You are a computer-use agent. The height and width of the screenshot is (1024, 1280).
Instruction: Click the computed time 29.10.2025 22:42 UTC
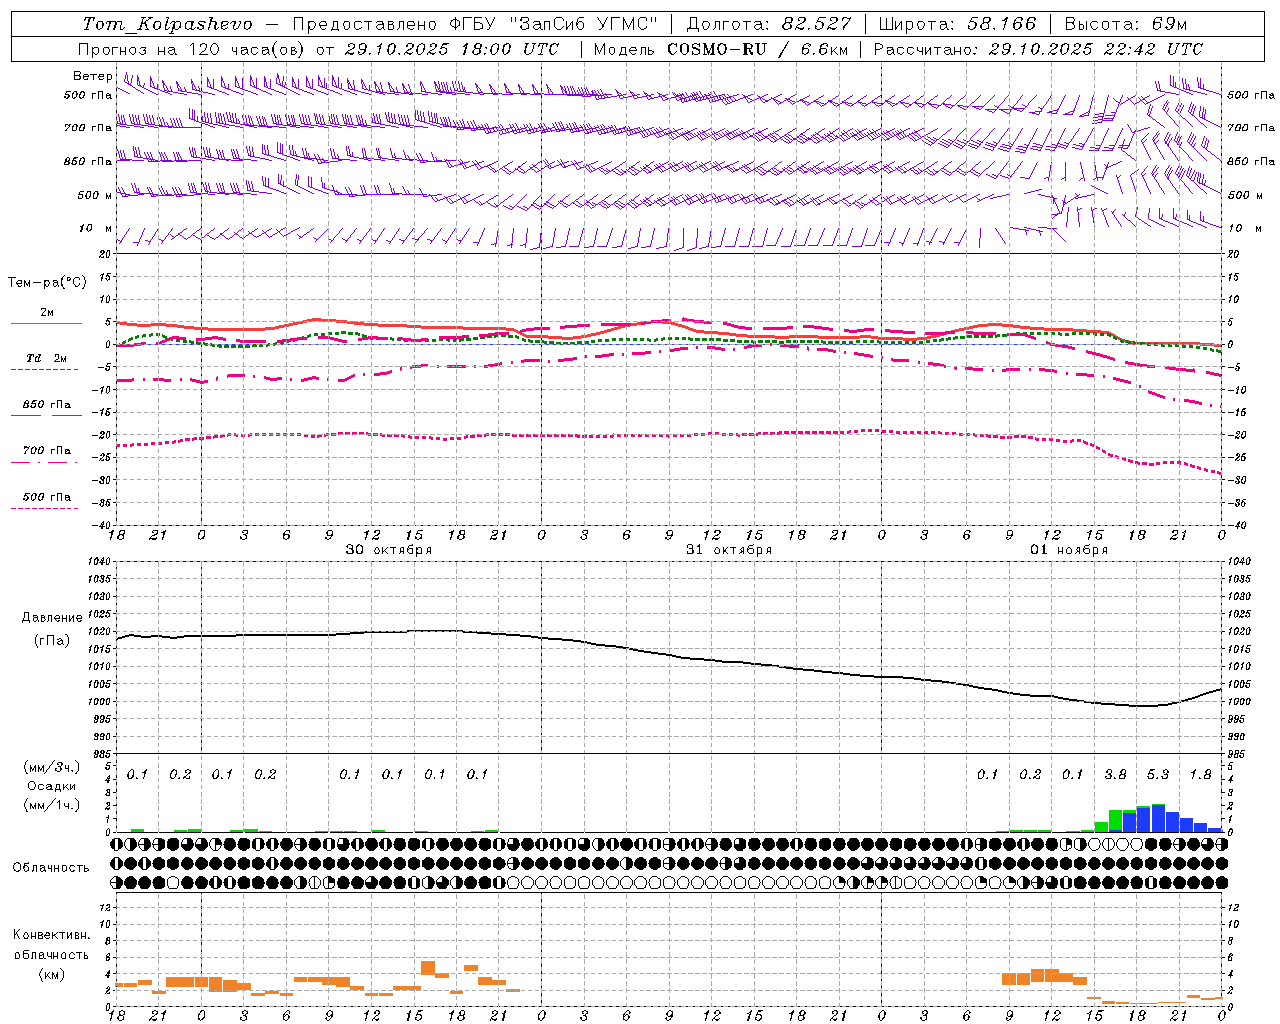coord(1096,49)
